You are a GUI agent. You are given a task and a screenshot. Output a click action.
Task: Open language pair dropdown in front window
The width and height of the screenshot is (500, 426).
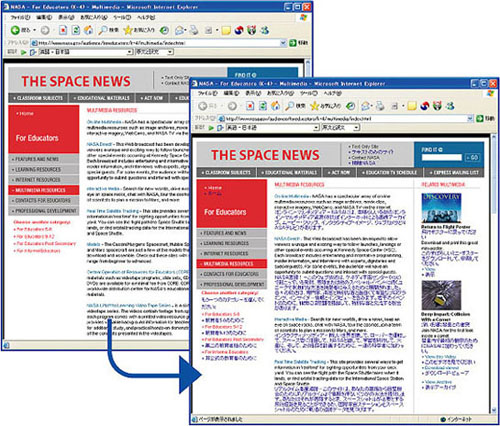tap(316, 127)
